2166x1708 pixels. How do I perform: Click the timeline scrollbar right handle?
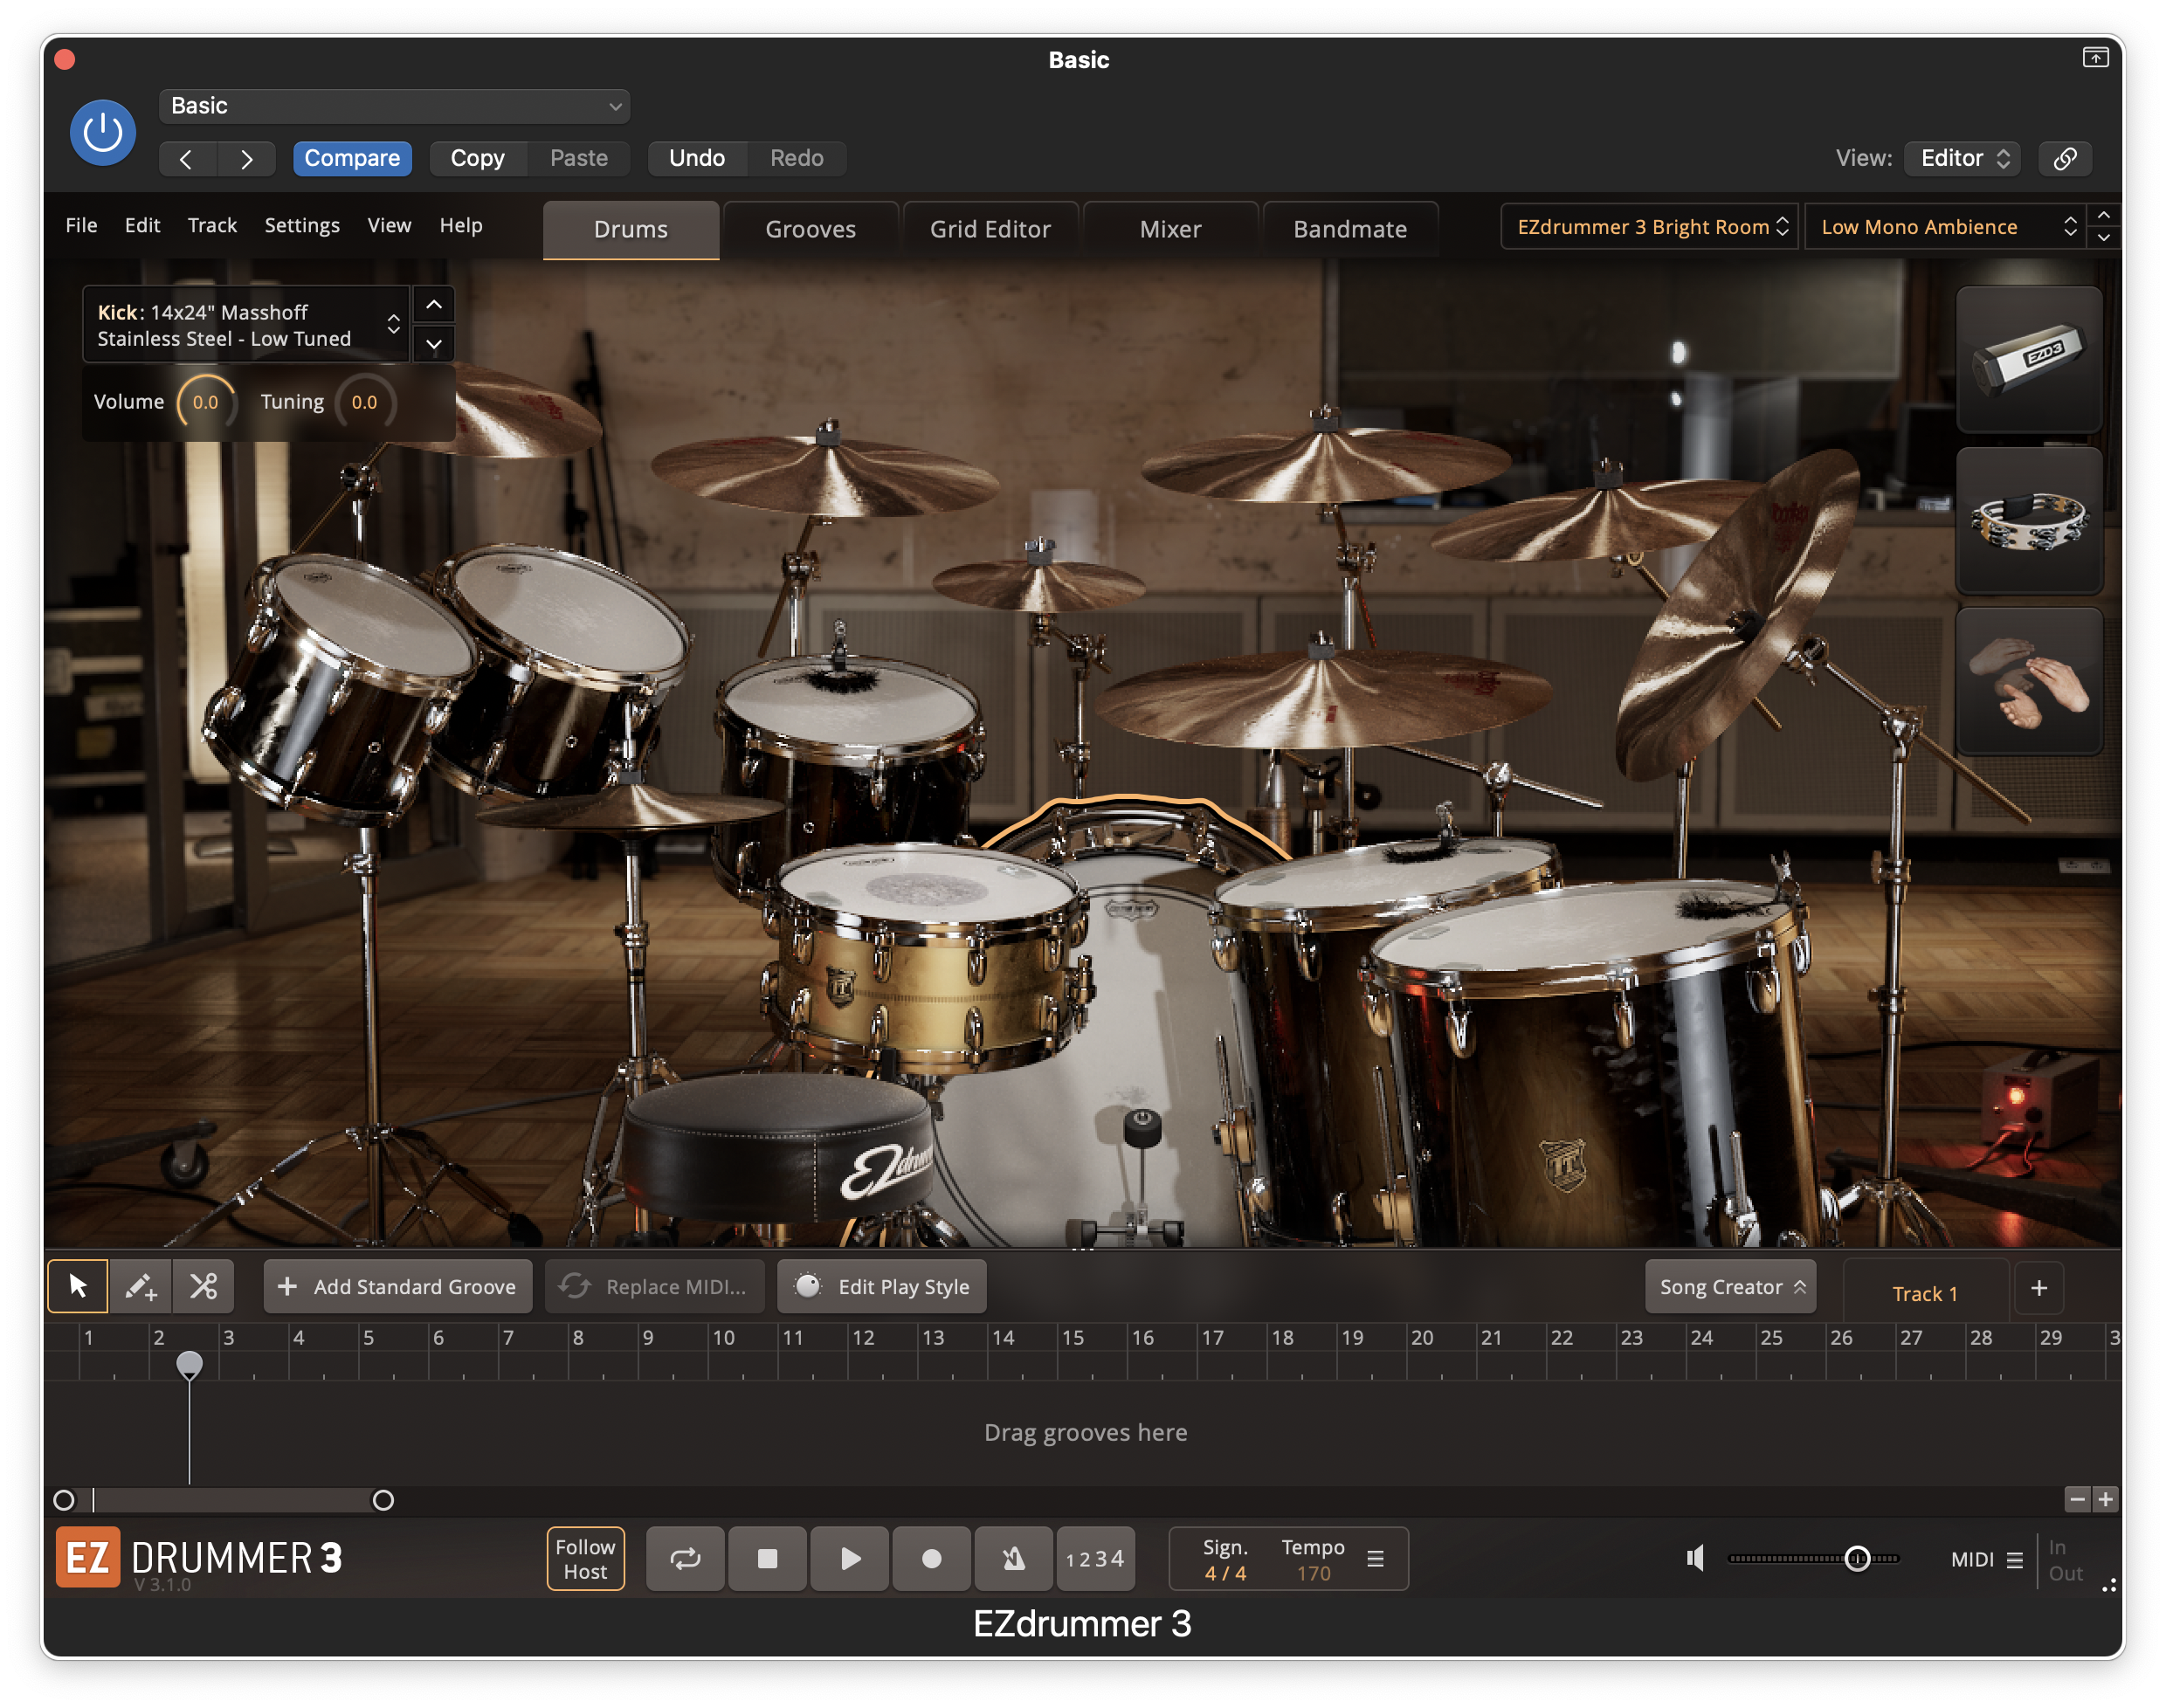383,1499
